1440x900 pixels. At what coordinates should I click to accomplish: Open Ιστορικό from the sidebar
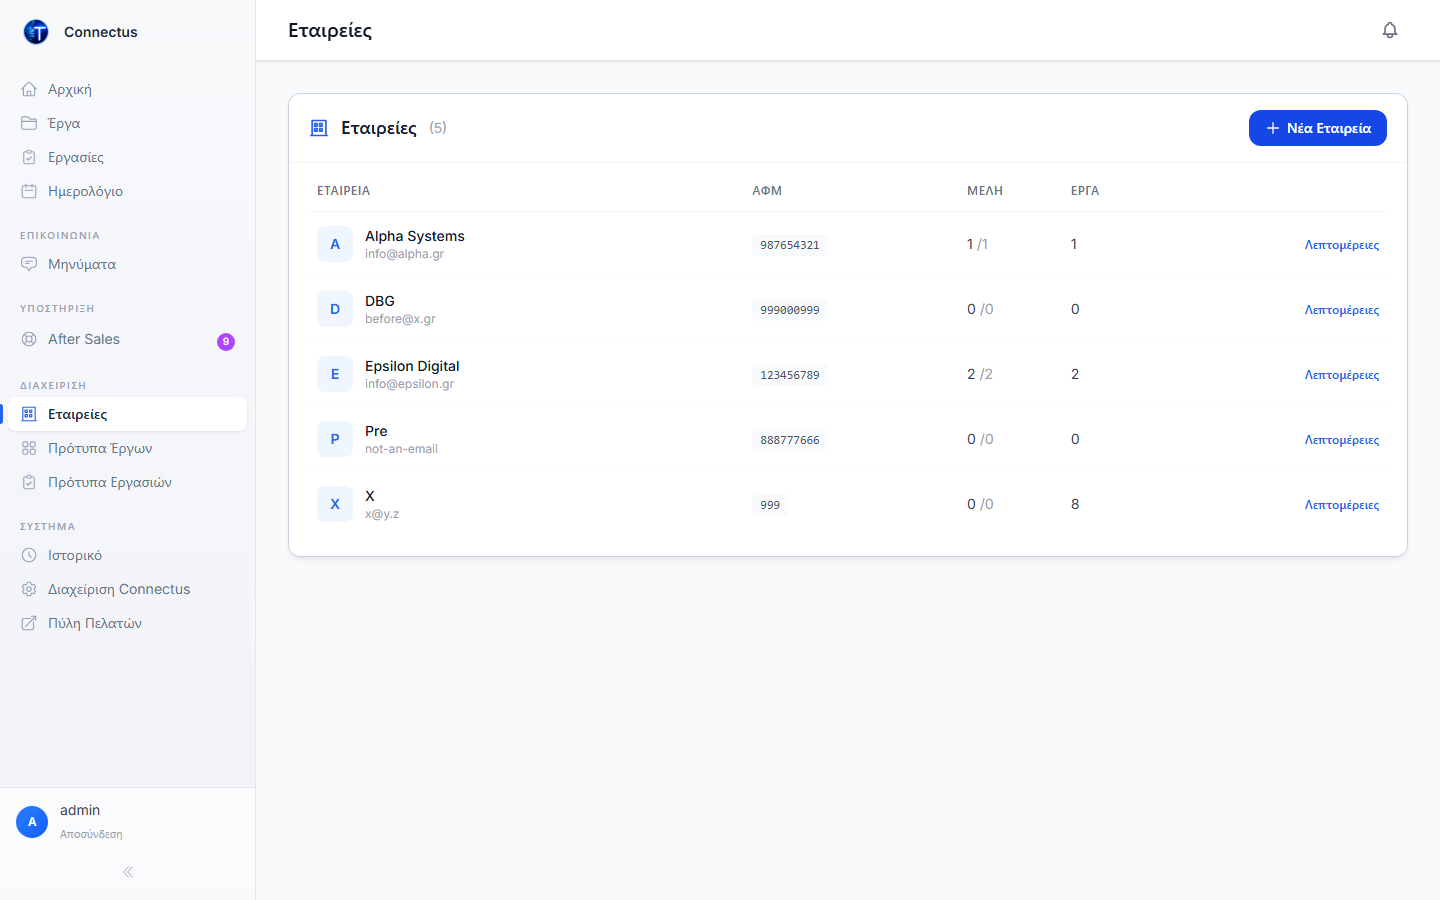[x=128, y=555]
